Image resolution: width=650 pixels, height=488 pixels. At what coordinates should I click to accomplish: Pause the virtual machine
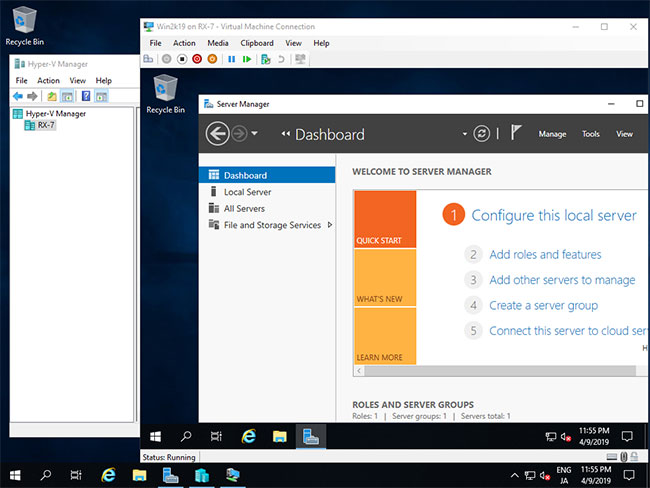tap(231, 59)
